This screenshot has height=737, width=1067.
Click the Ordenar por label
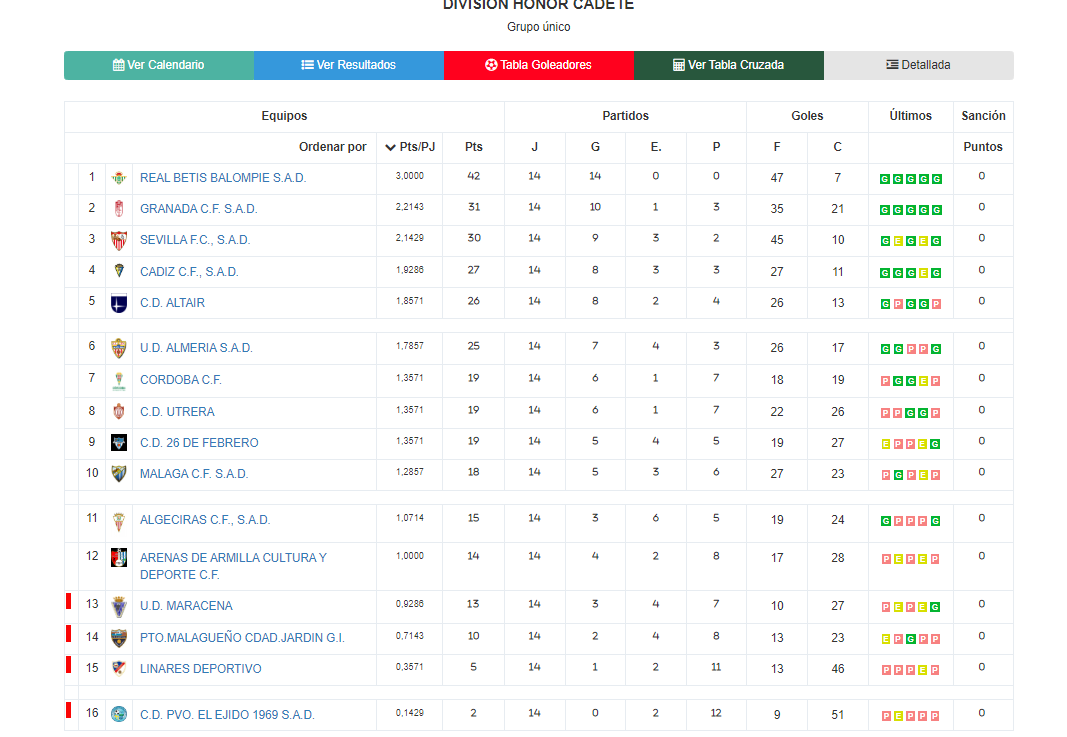(x=333, y=147)
